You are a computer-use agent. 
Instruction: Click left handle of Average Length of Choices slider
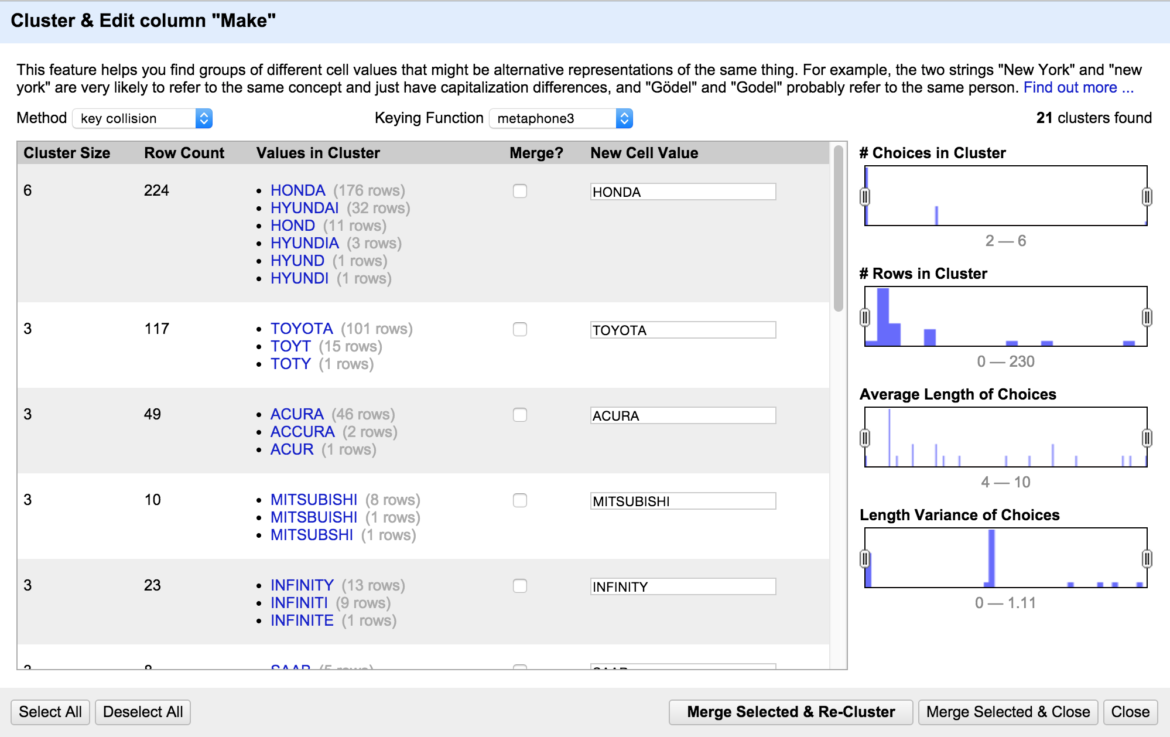[x=865, y=438]
